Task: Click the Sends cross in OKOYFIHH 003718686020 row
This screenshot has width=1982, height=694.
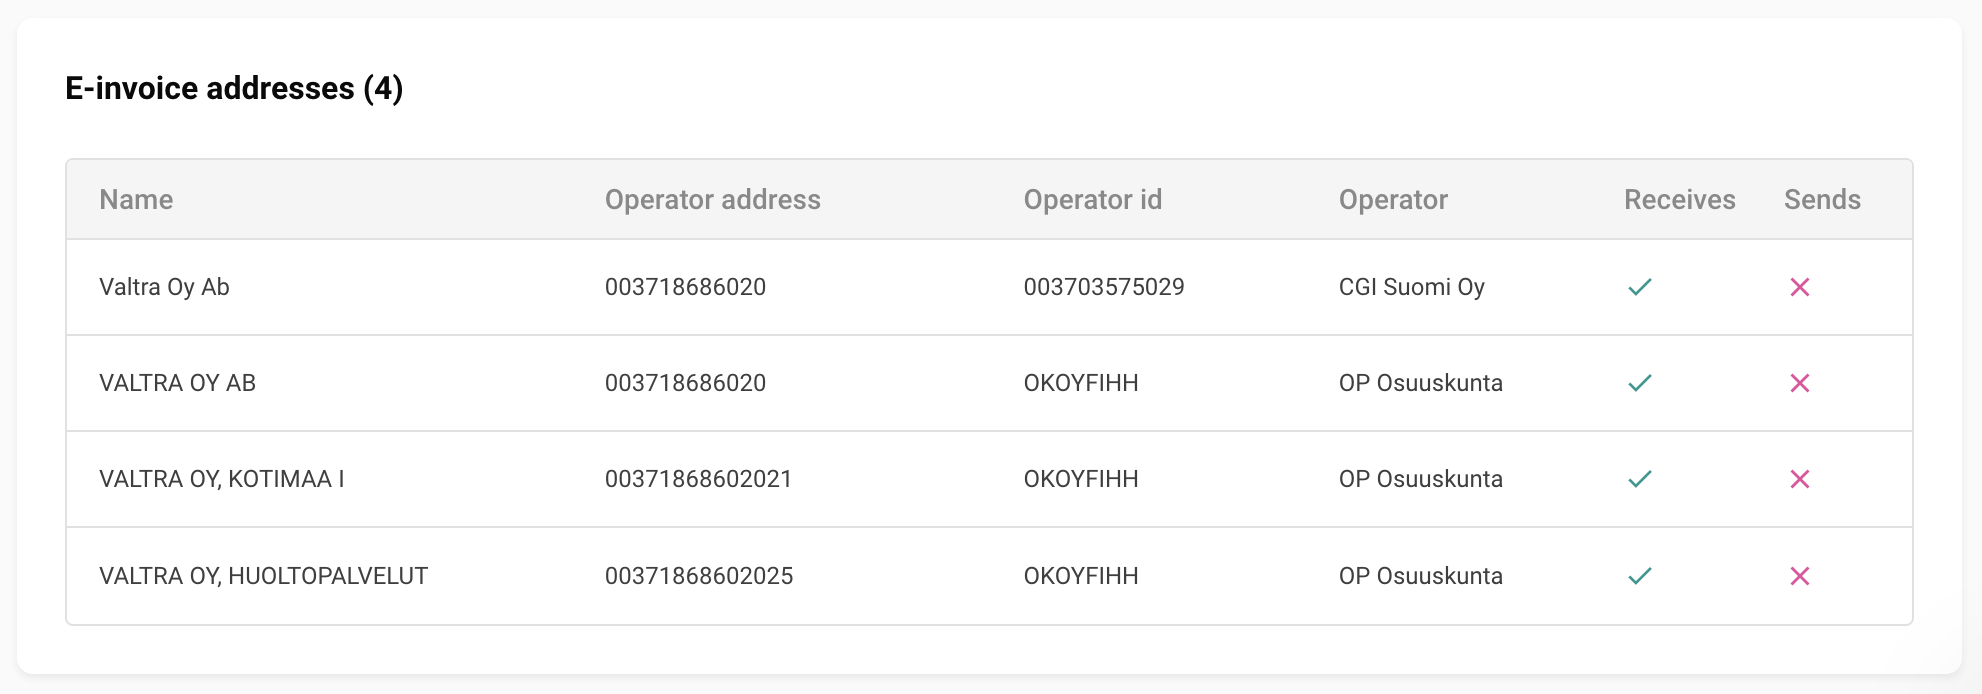Action: [1799, 383]
